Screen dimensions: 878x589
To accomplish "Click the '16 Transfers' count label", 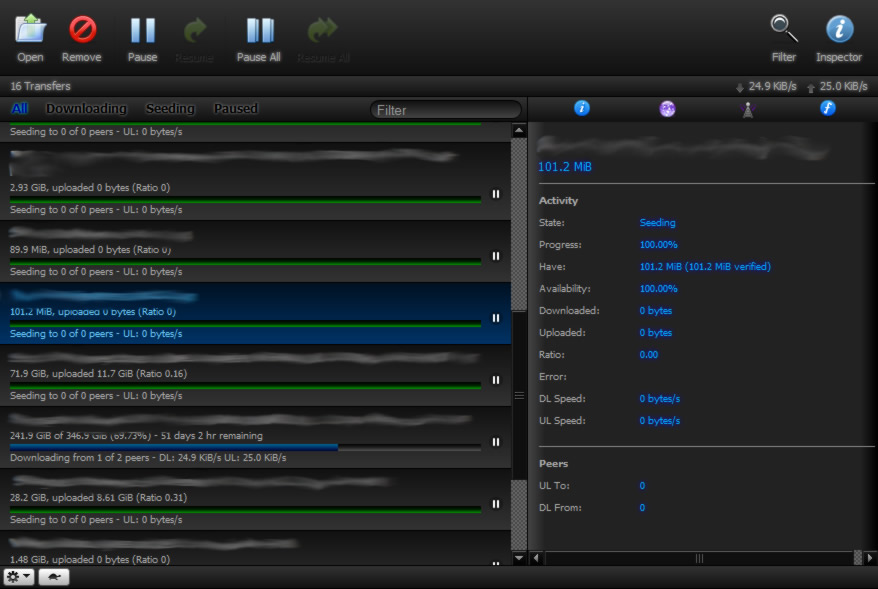I will click(x=40, y=86).
